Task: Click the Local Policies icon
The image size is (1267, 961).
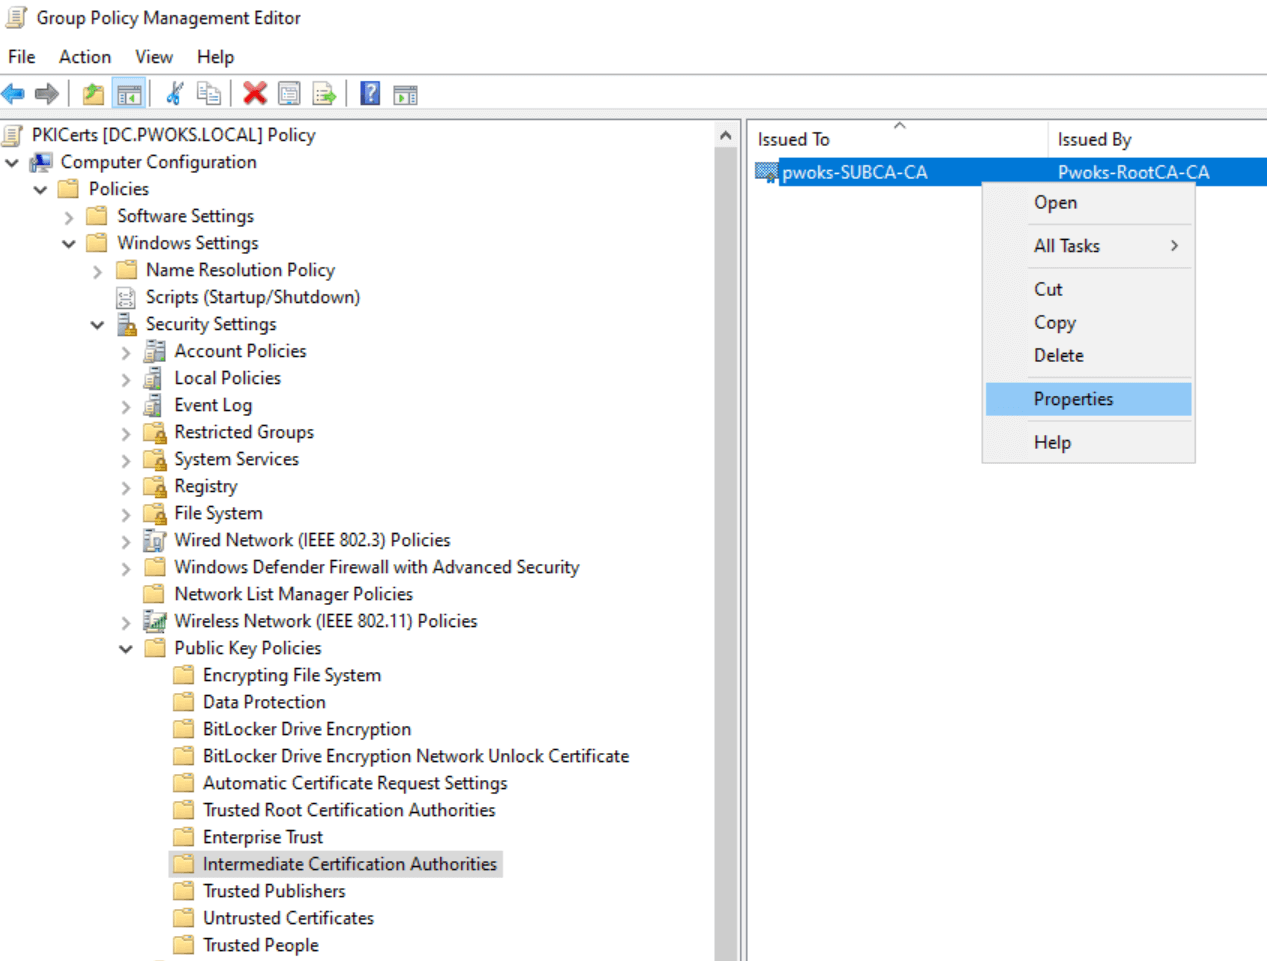Action: [154, 378]
